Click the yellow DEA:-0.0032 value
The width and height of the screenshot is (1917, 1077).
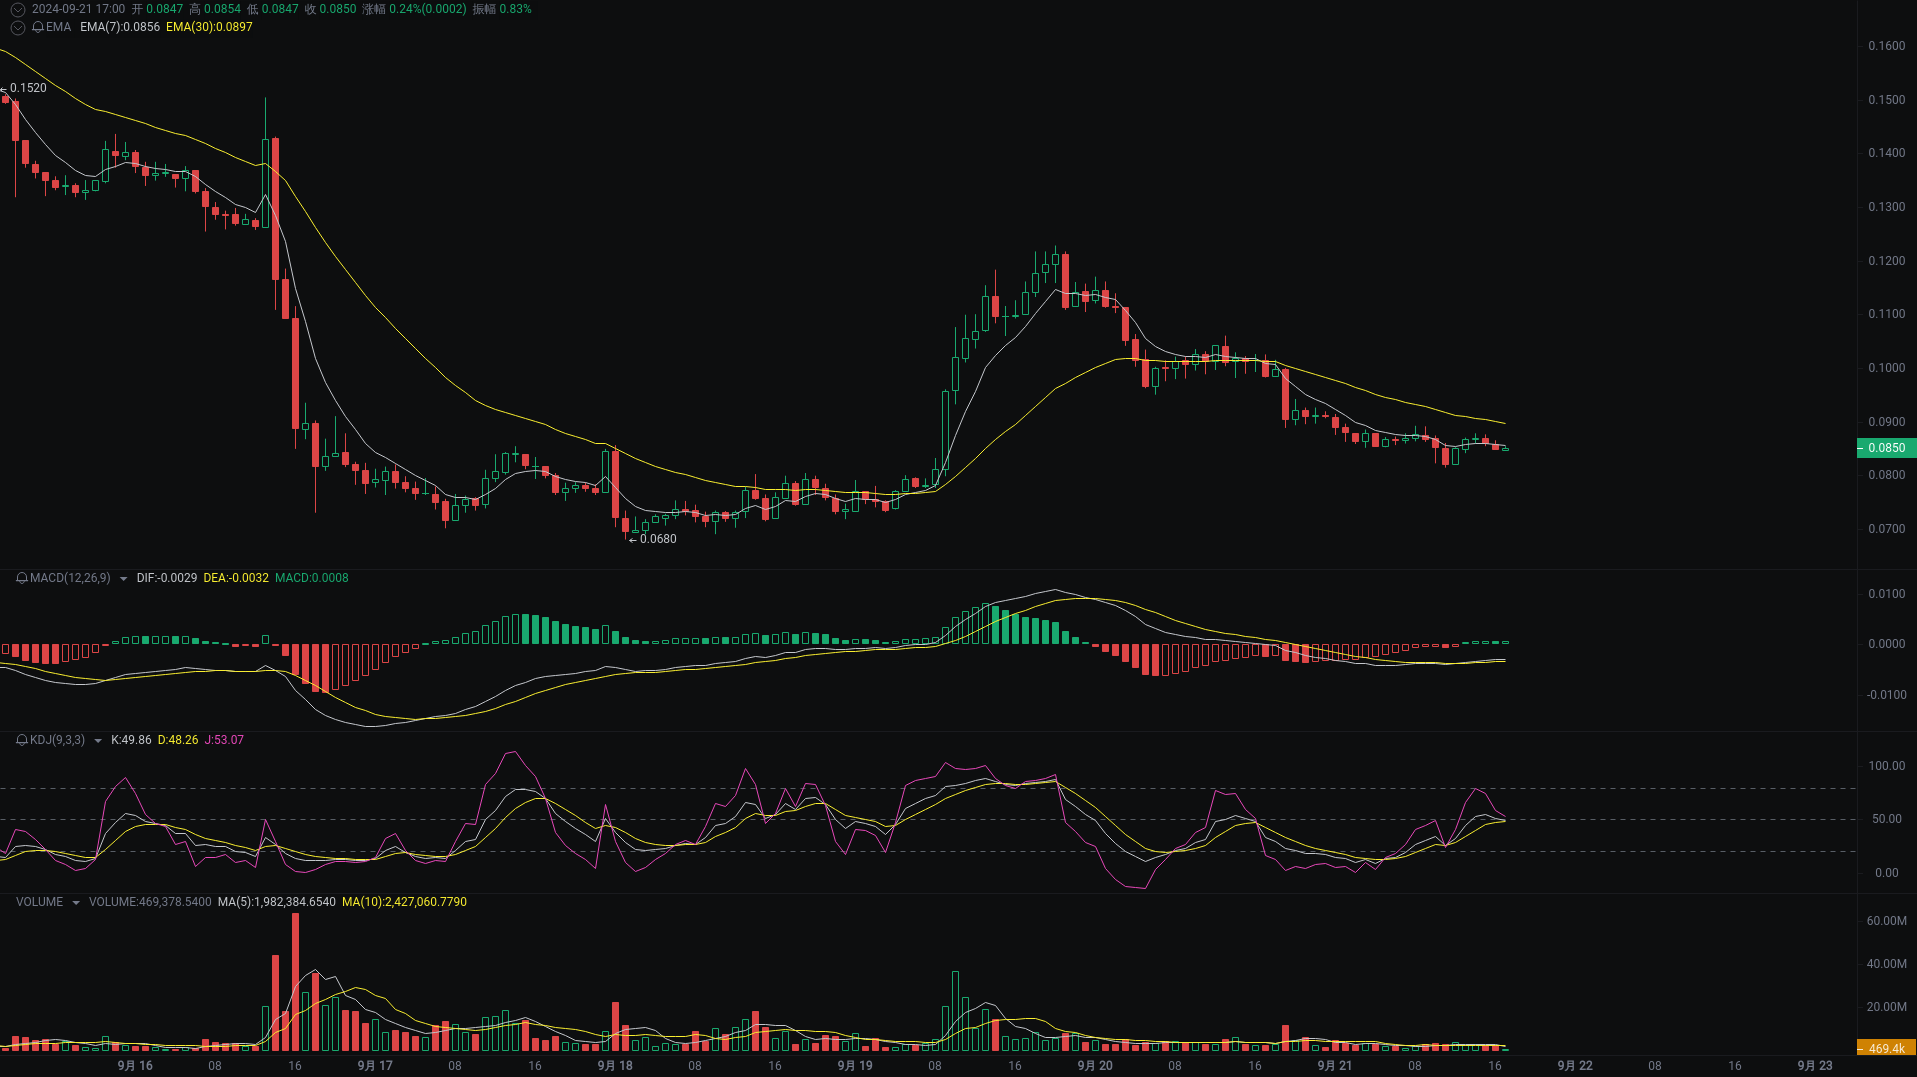pyautogui.click(x=236, y=578)
